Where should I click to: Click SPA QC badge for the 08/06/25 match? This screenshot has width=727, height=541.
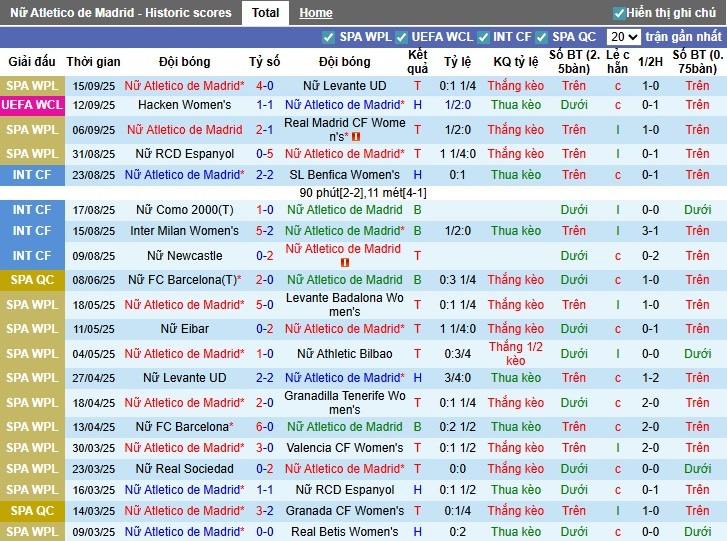coord(32,280)
